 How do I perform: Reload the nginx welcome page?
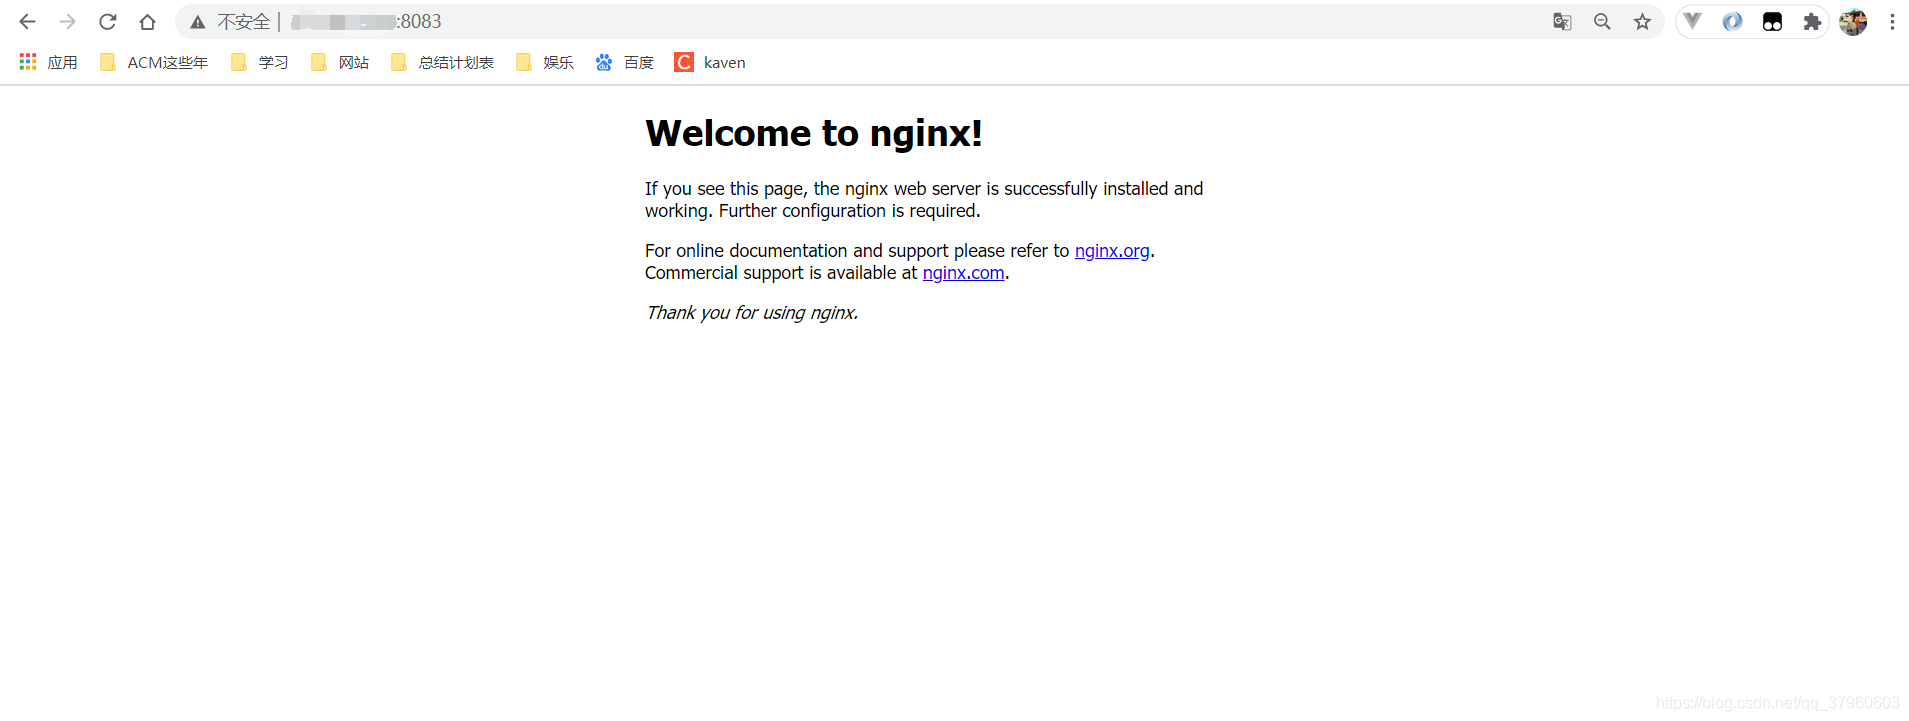[x=108, y=22]
